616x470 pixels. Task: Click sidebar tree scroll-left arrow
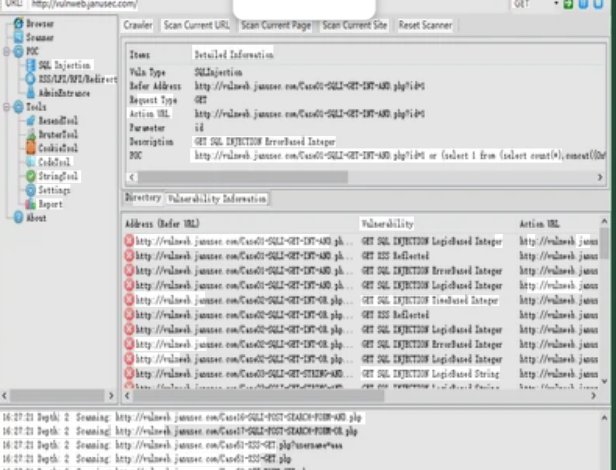click(x=4, y=395)
